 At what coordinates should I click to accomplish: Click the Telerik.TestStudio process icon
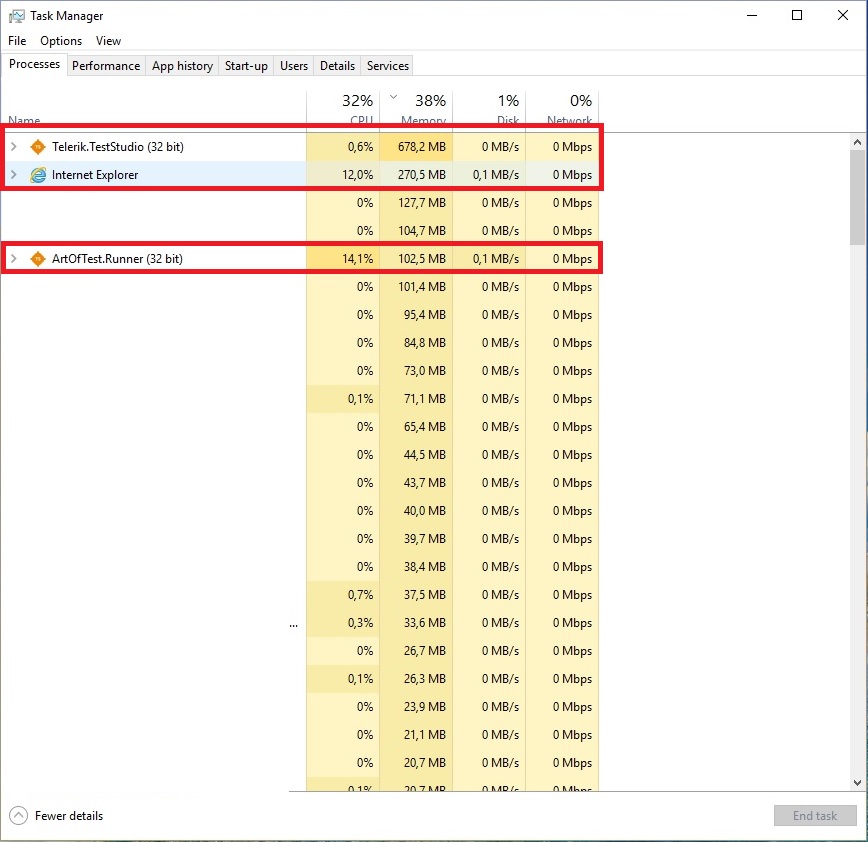38,147
